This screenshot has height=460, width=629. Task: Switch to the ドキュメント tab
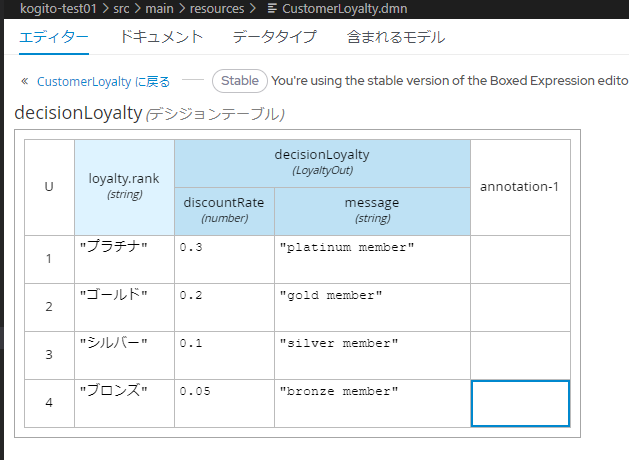[161, 37]
